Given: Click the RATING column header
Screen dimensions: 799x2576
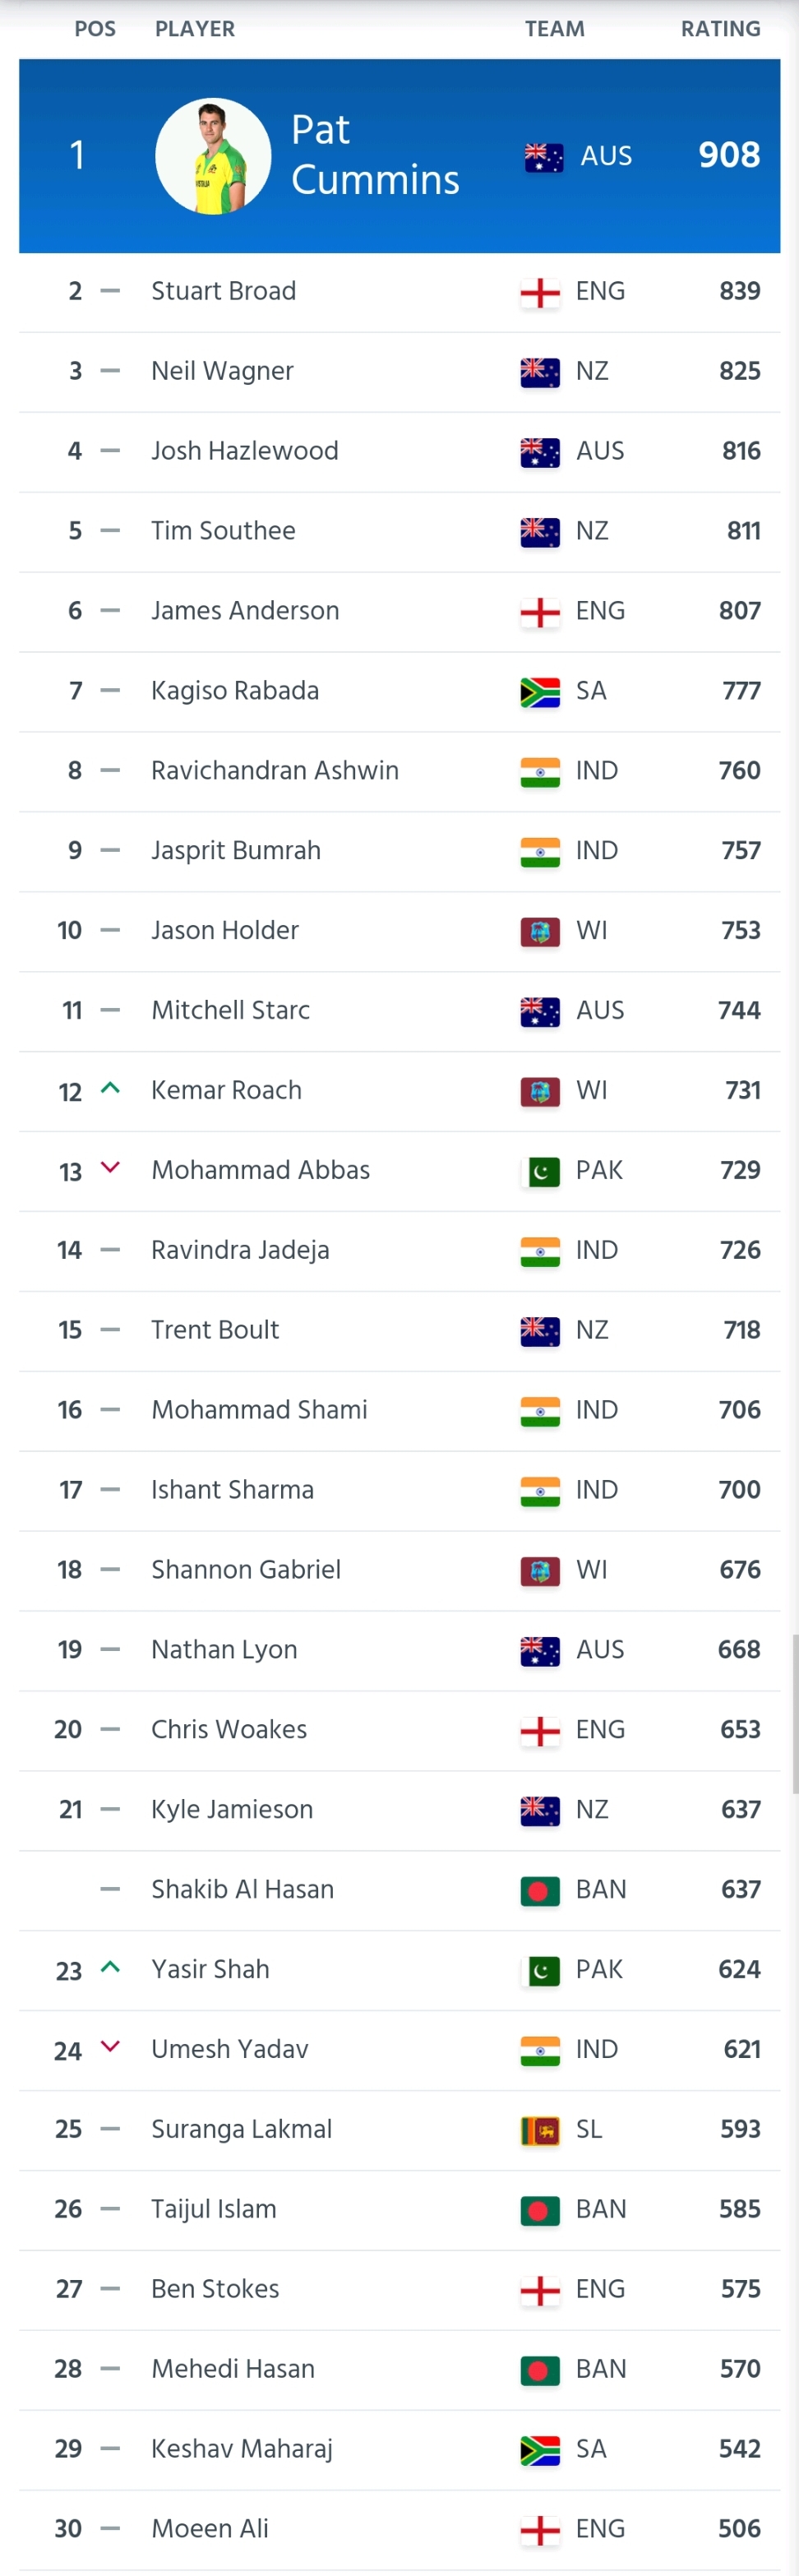Looking at the screenshot, I should click(720, 29).
